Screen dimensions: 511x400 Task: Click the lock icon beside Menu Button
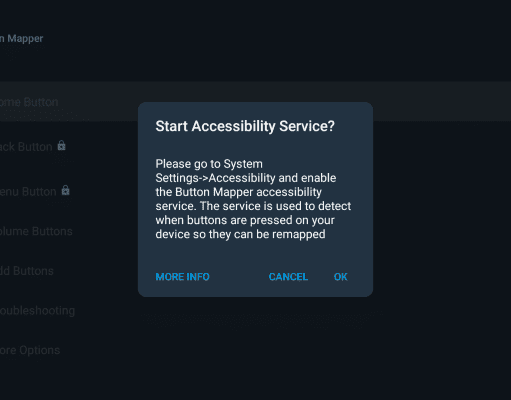[65, 190]
